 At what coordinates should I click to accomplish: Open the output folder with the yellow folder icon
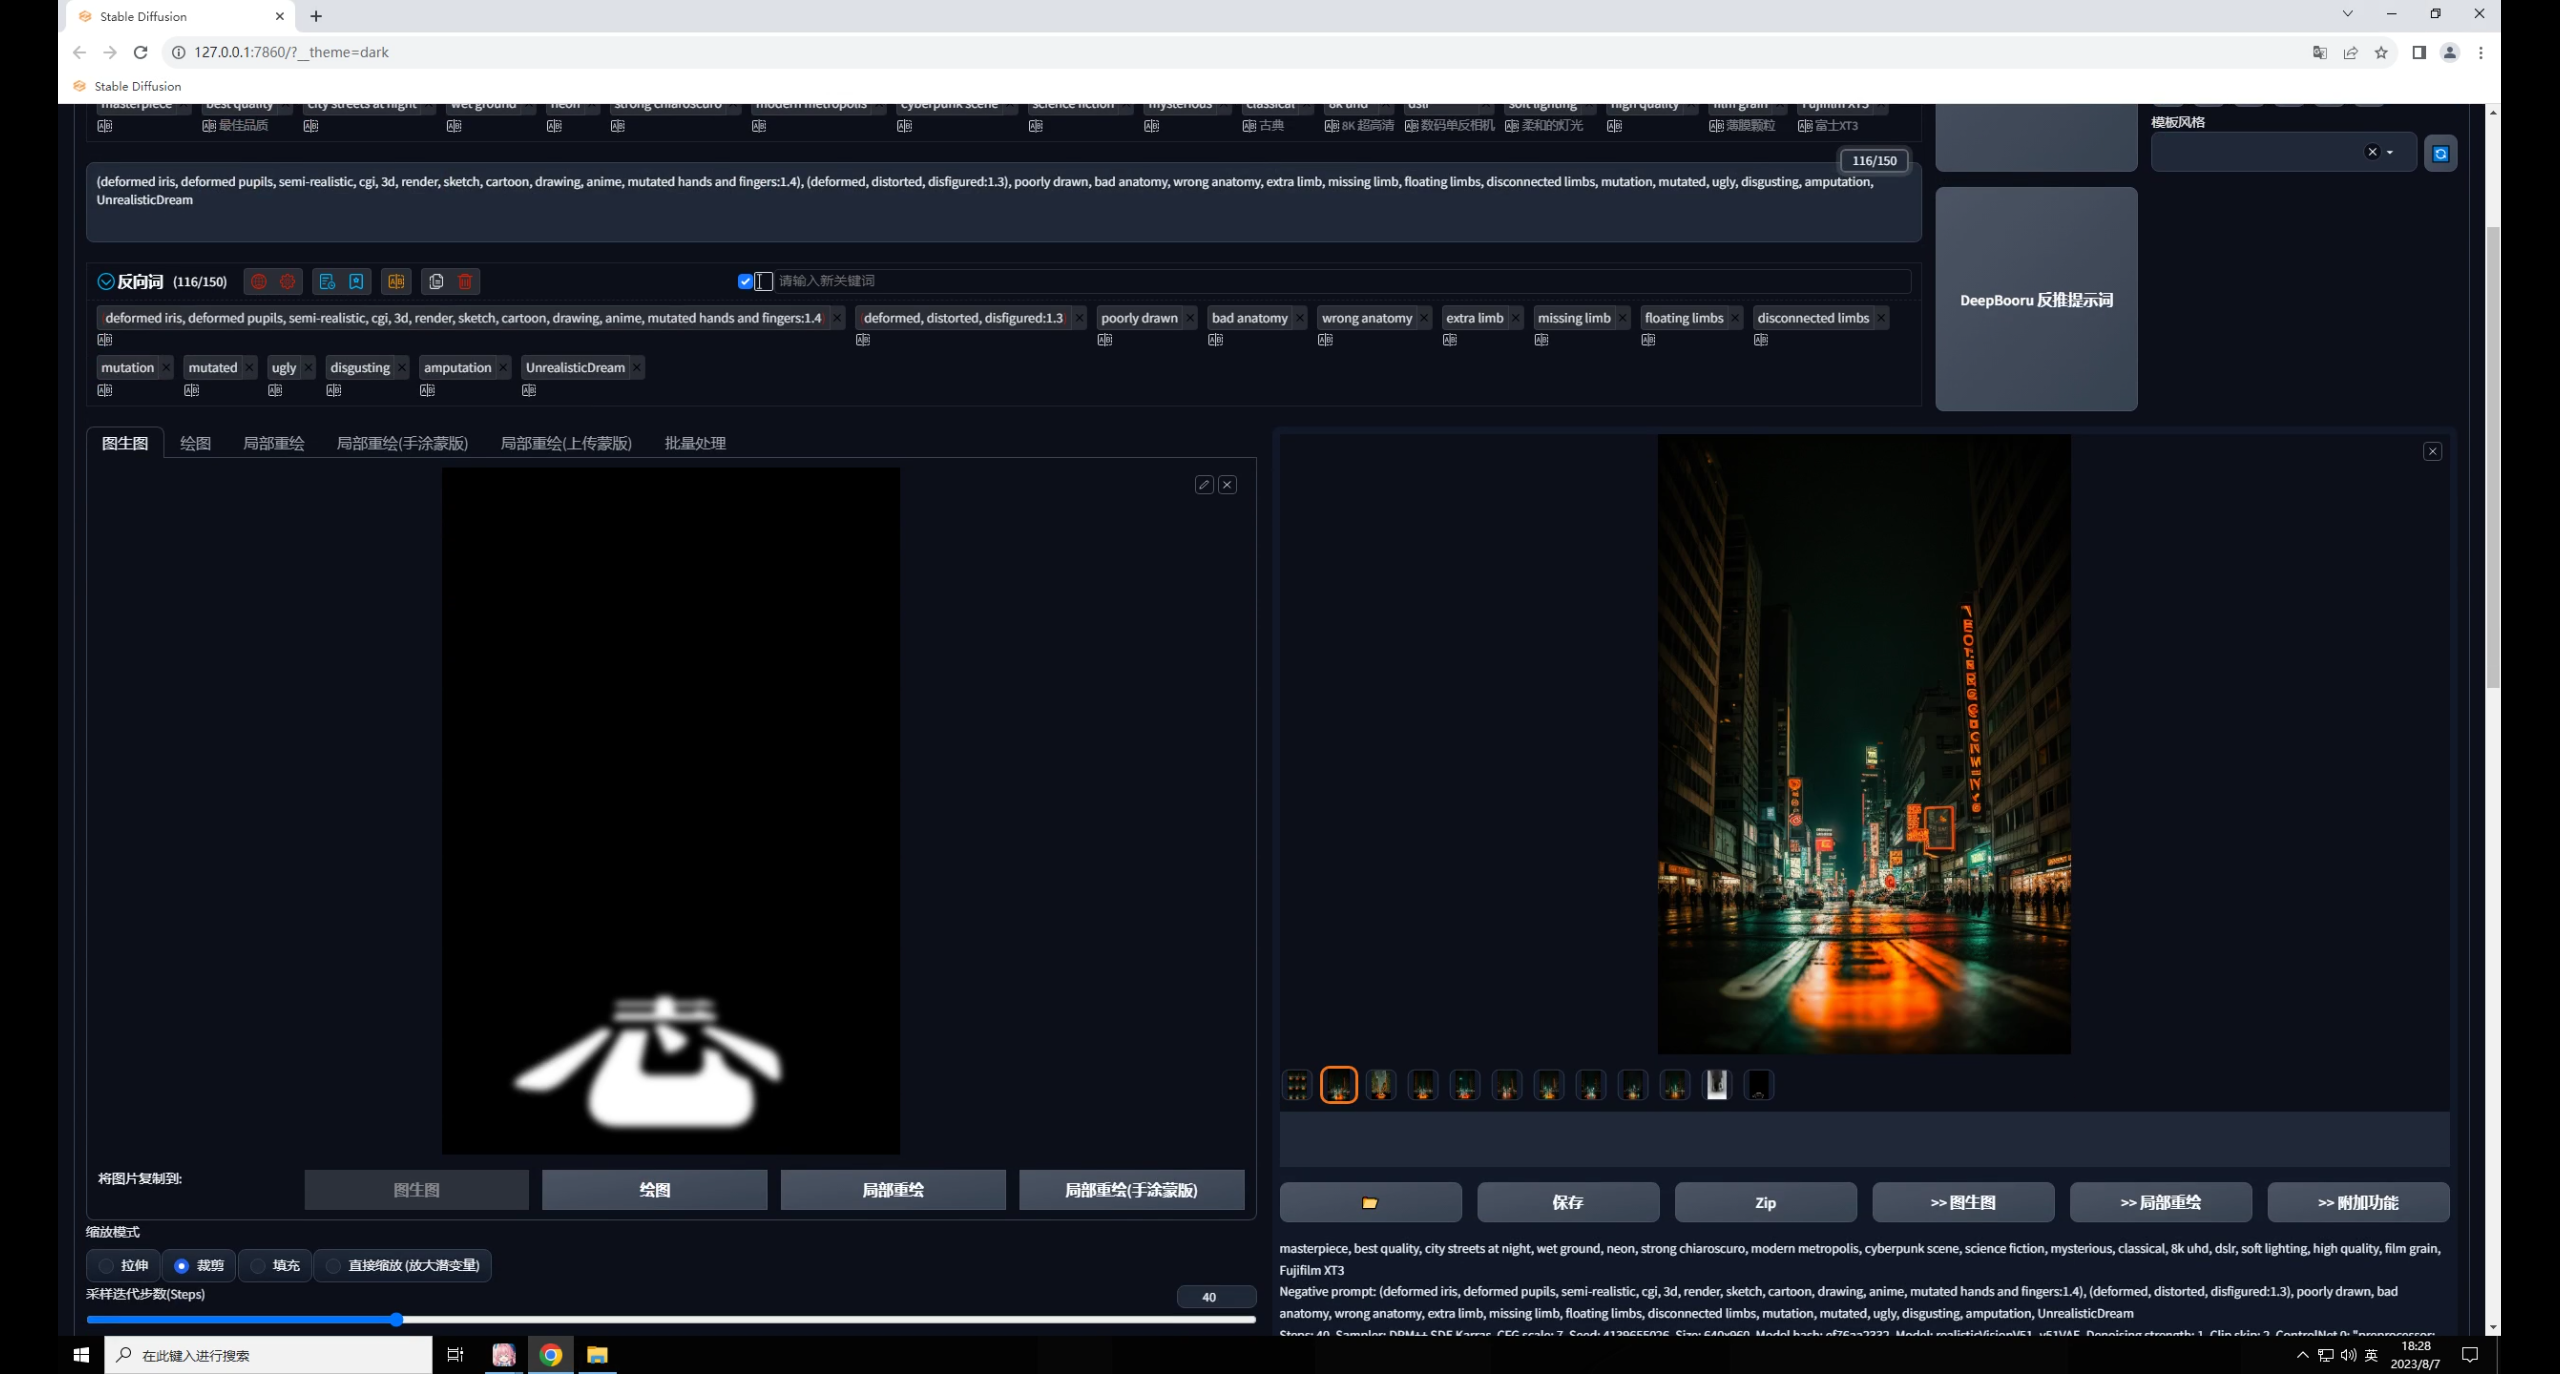(1370, 1202)
